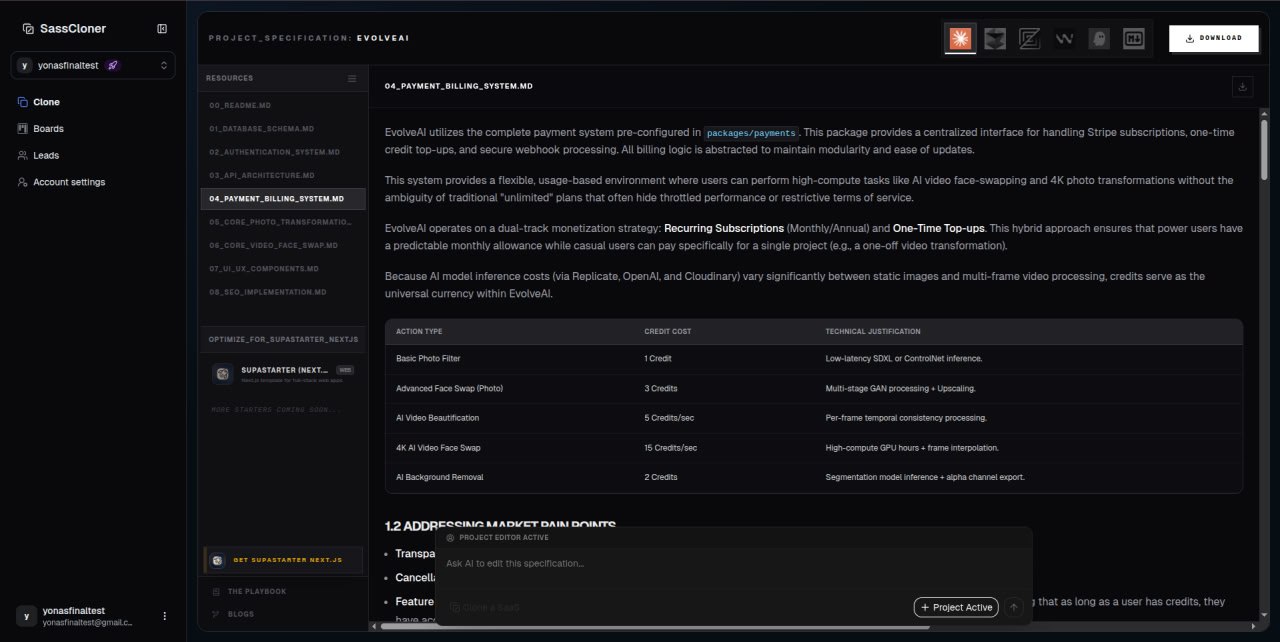Click the W export format icon
Image resolution: width=1280 pixels, height=642 pixels.
(x=1064, y=38)
